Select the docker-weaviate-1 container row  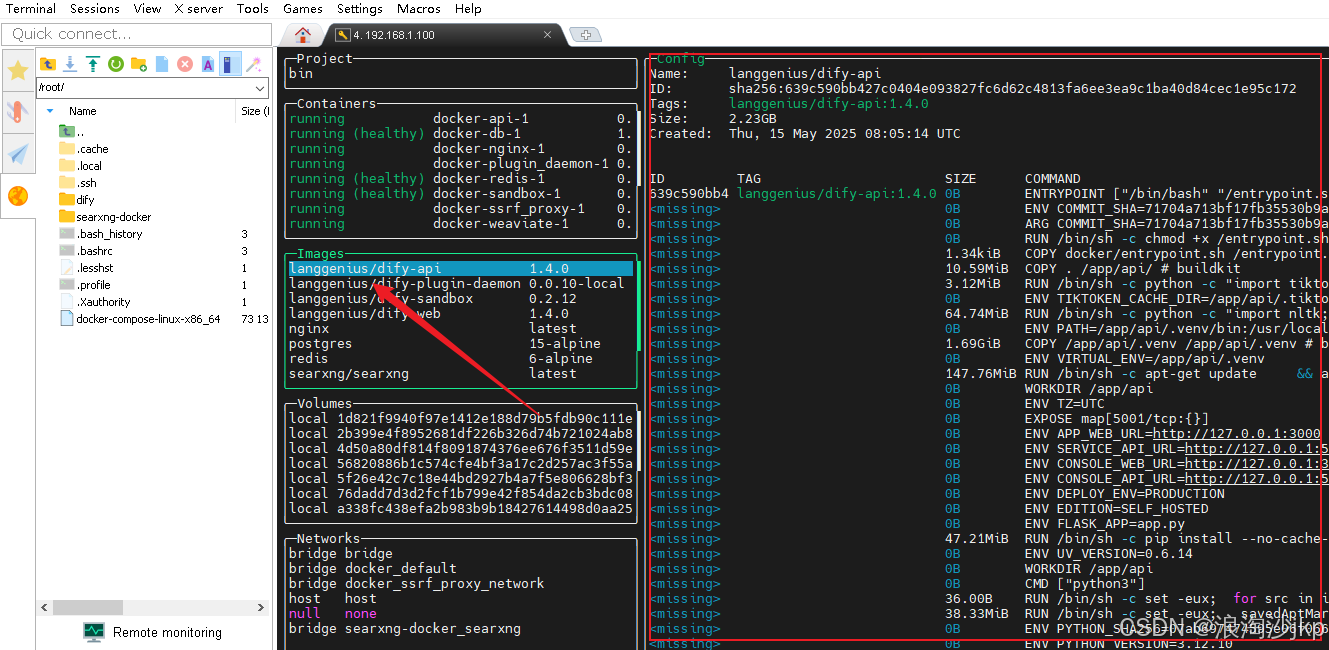click(x=461, y=224)
